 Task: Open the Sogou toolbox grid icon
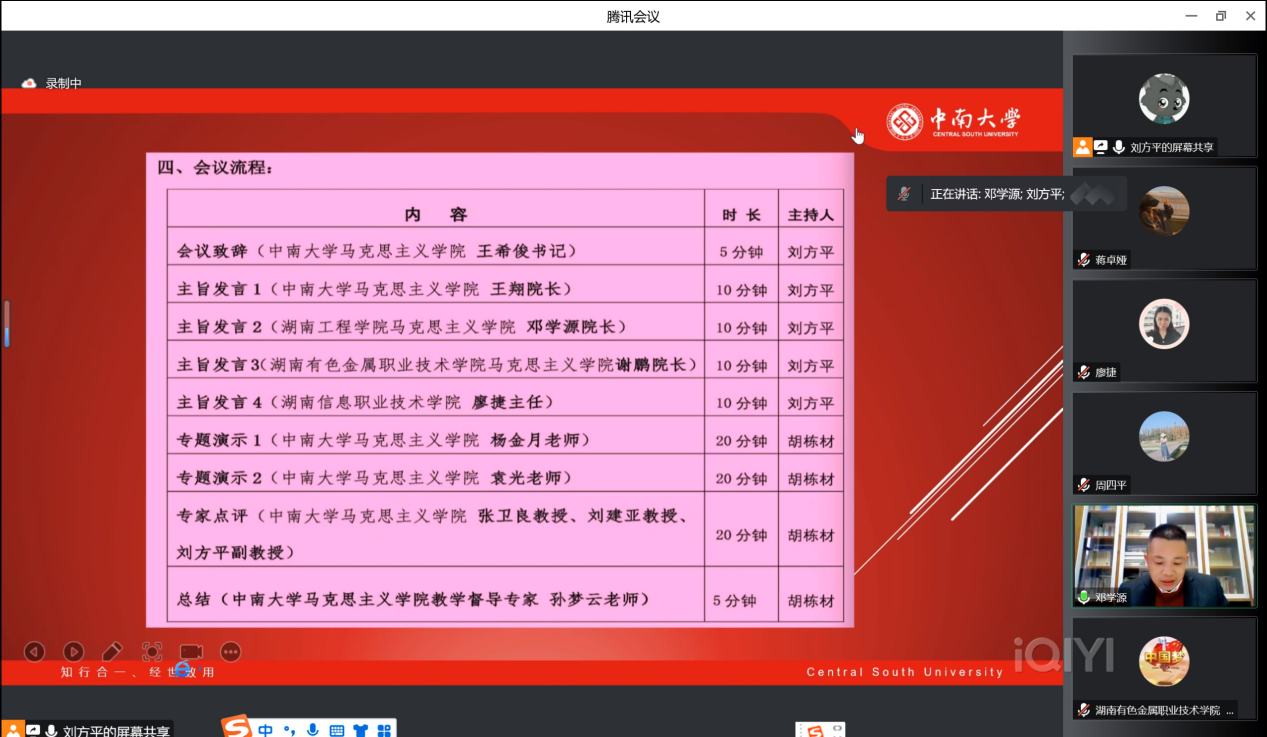(x=384, y=731)
